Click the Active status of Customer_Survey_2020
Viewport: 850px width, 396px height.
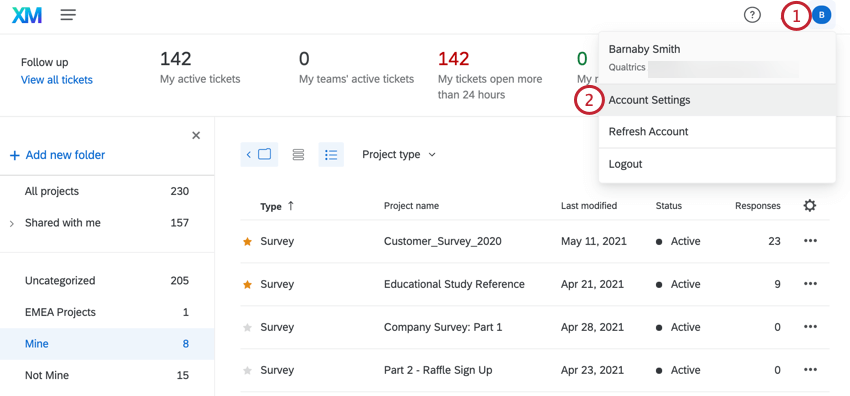click(x=678, y=241)
